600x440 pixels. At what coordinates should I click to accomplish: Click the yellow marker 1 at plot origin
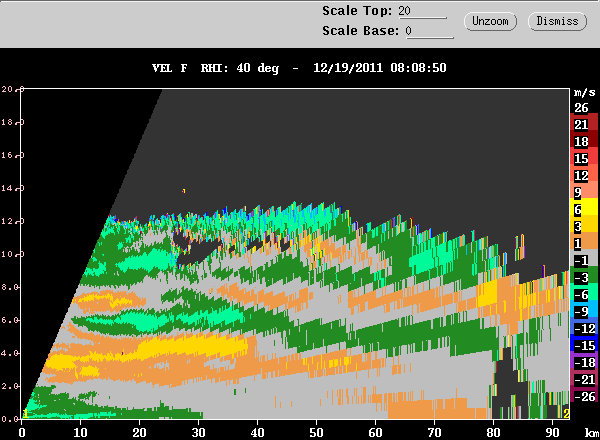[25, 414]
